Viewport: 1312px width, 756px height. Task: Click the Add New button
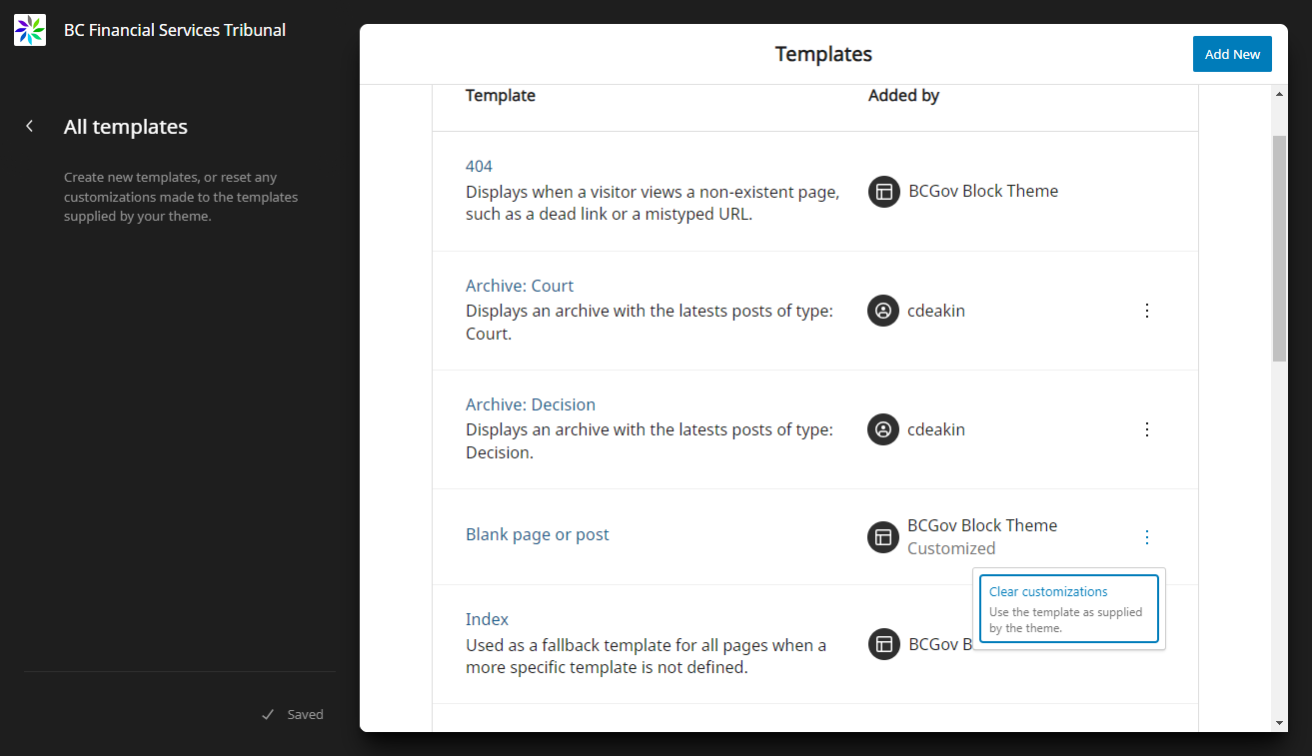(1232, 54)
